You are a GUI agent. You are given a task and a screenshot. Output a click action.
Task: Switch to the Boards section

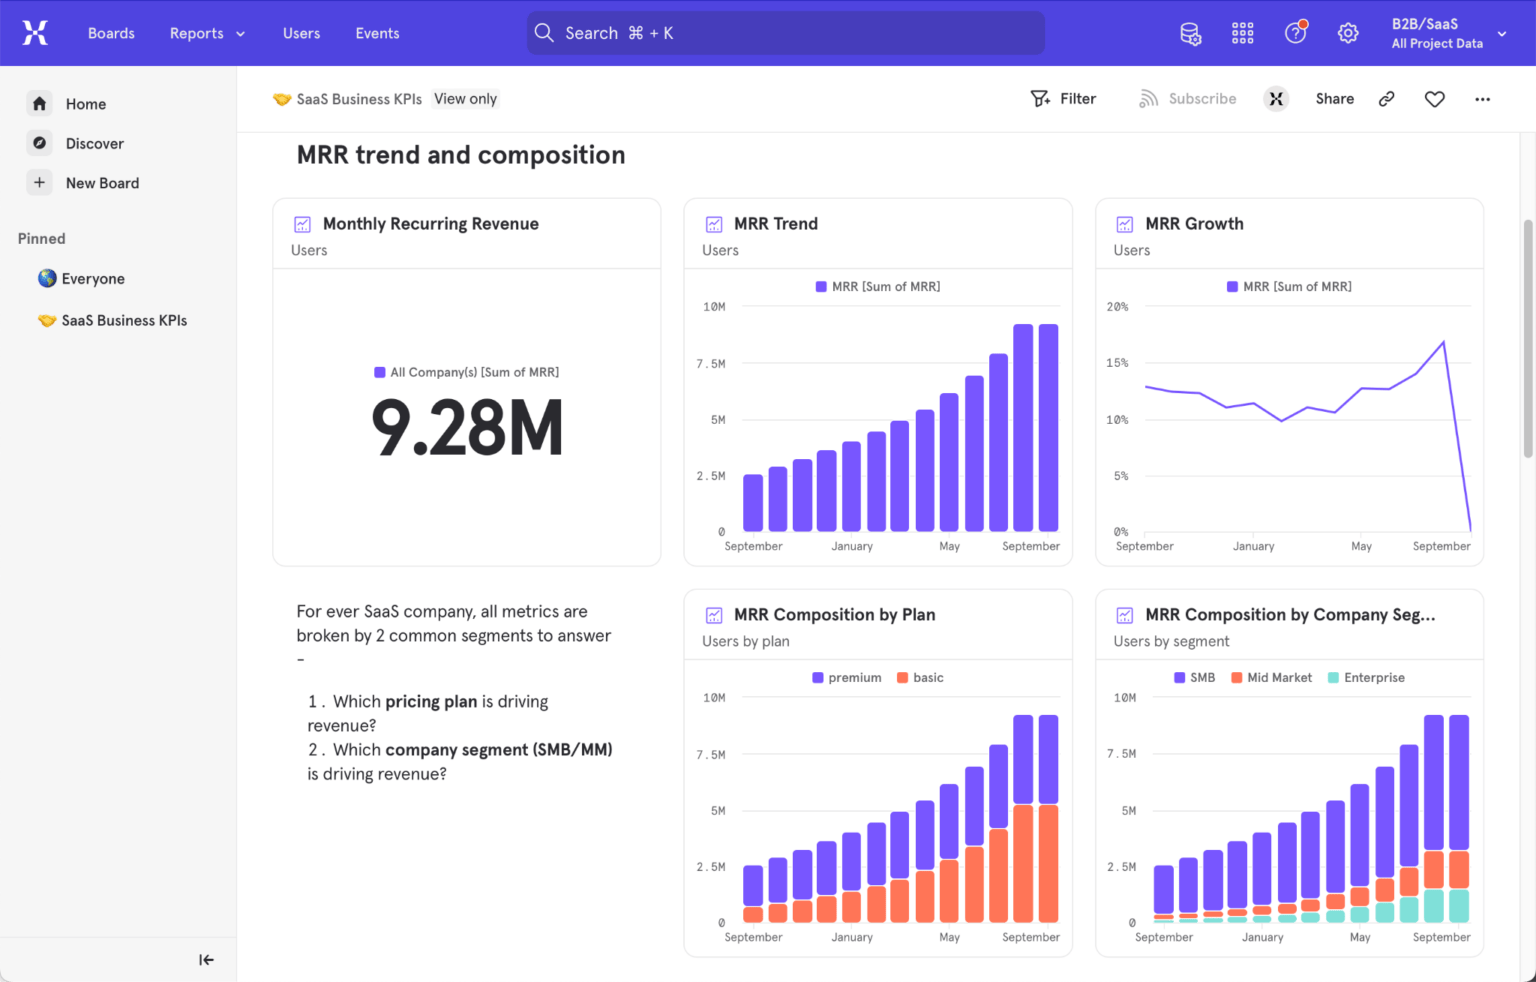point(111,33)
